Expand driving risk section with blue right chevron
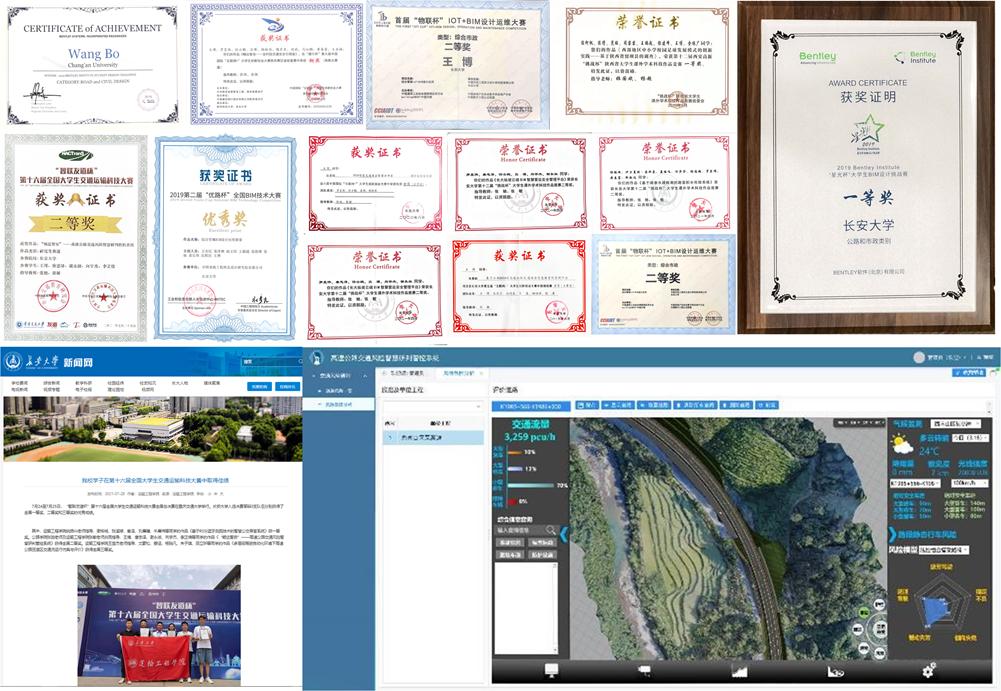 tap(892, 533)
